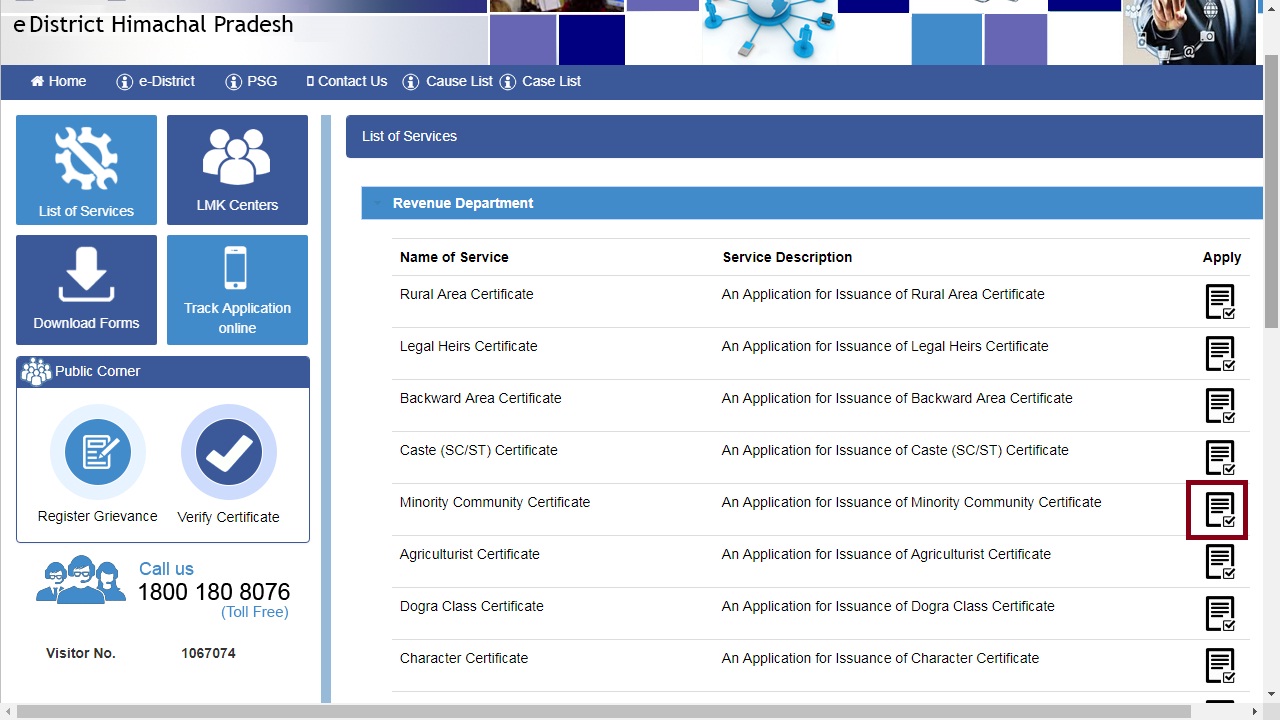Click the Apply icon for Caste (SC/ST) Certificate
The width and height of the screenshot is (1280, 720).
coord(1219,457)
